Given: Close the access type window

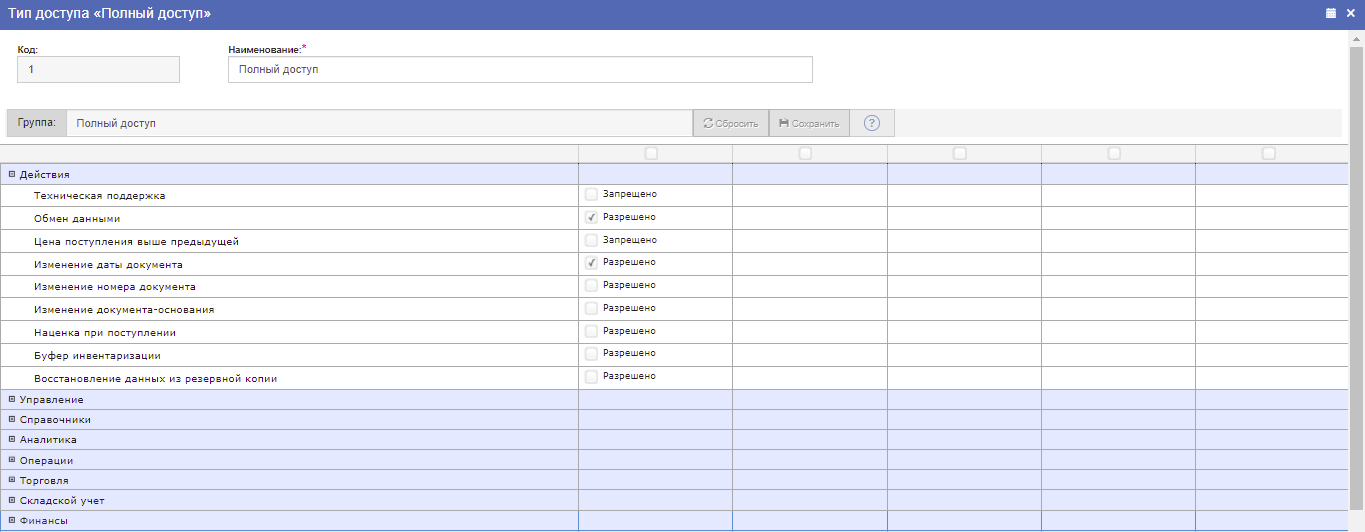Looking at the screenshot, I should (x=1350, y=14).
